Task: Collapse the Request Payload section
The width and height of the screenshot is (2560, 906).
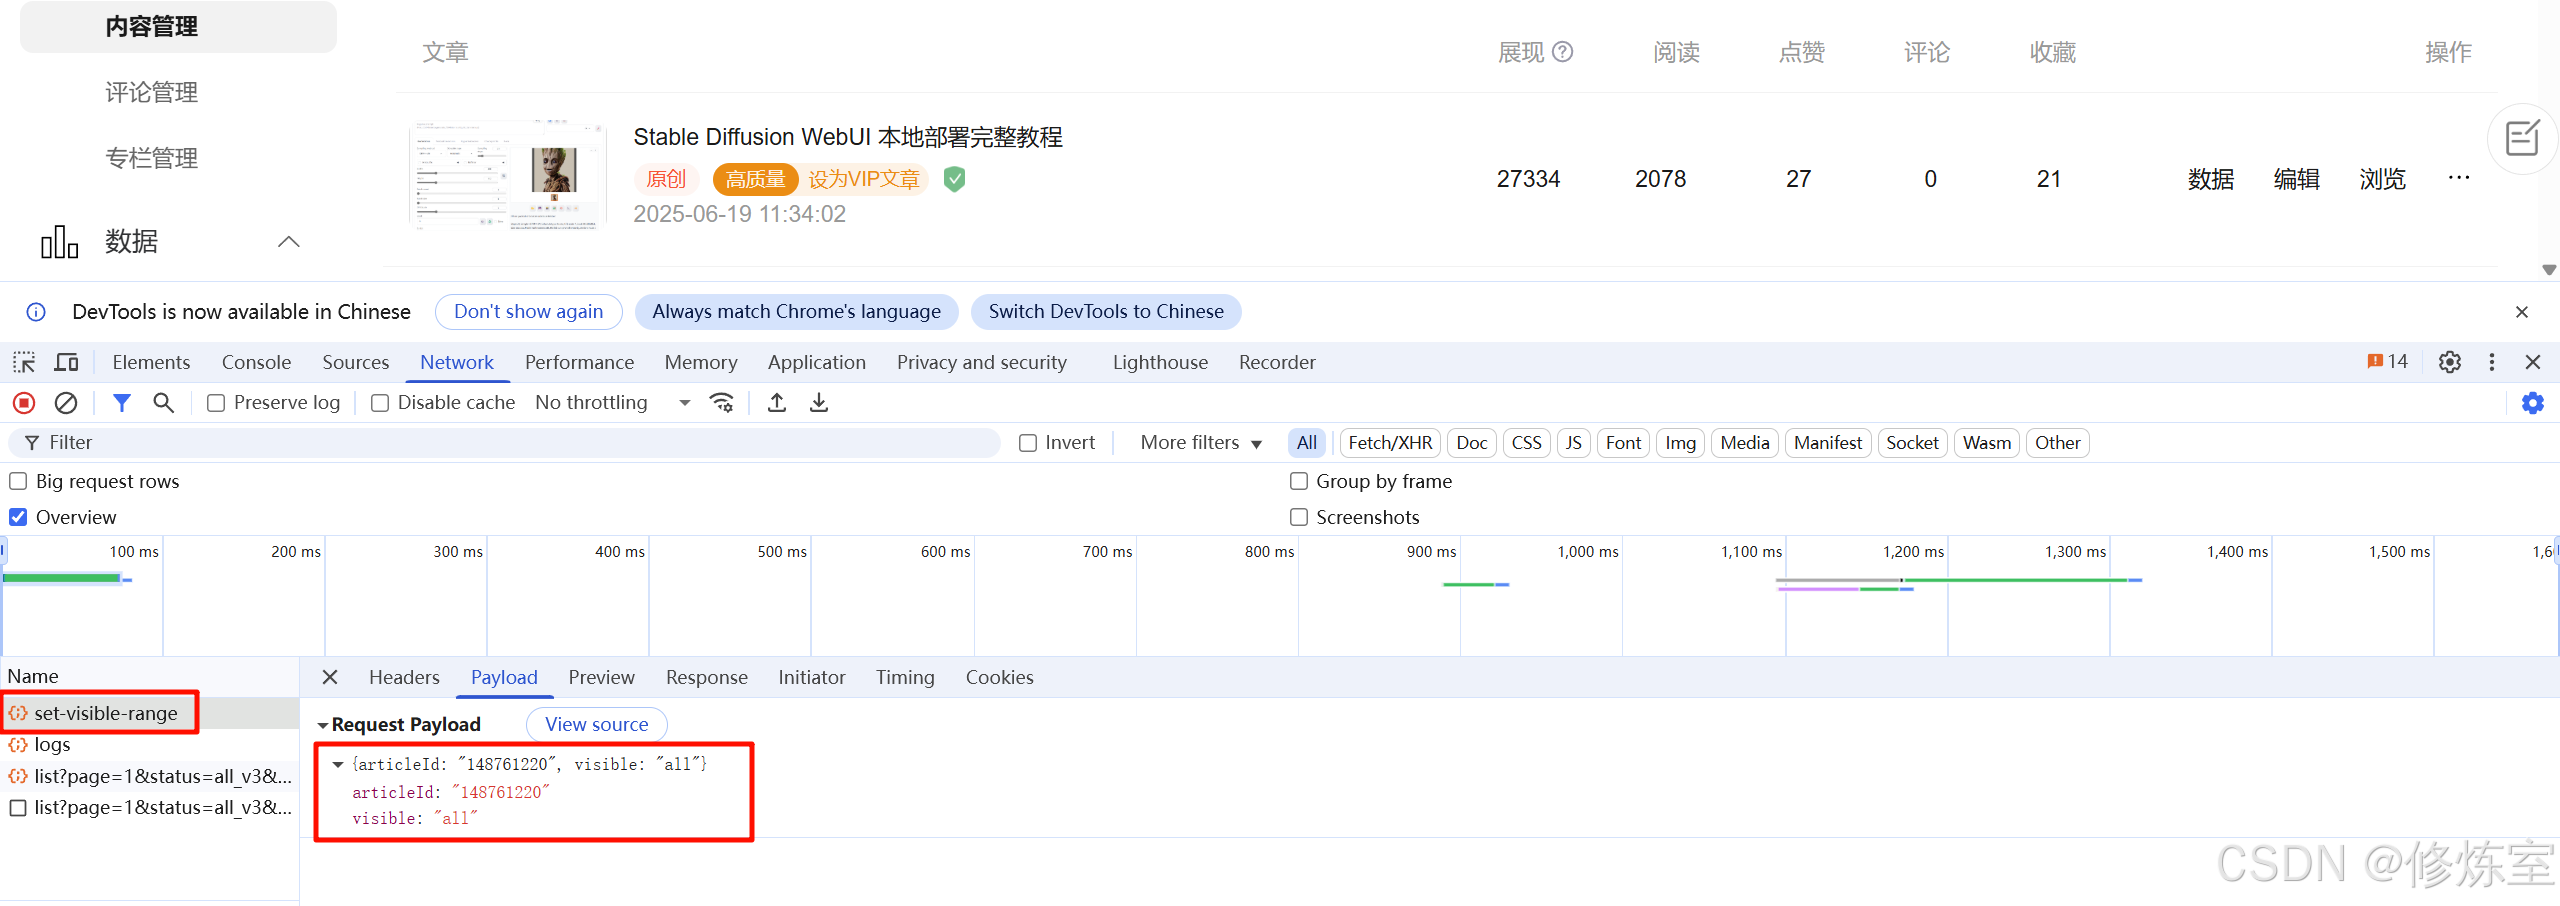Action: click(x=323, y=725)
